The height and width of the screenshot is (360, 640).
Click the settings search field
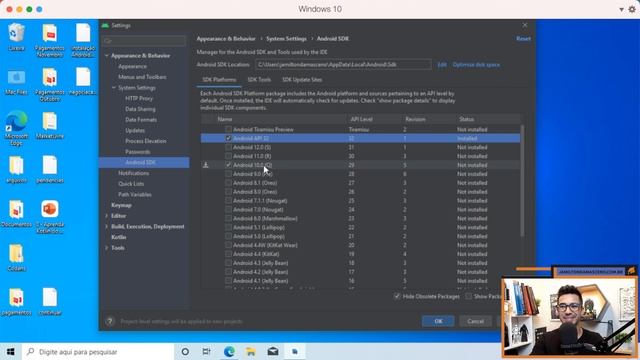[144, 41]
